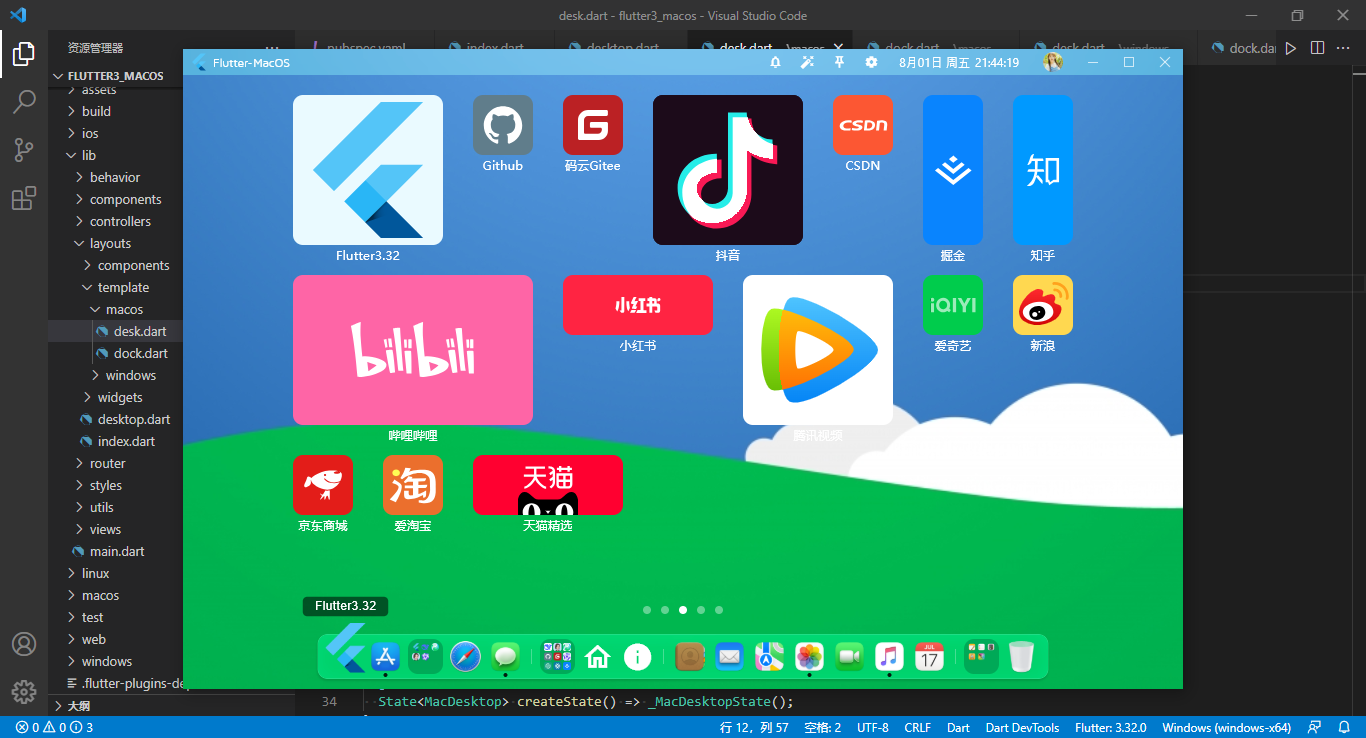Open the info circle icon in dock
1366x738 pixels.
[638, 657]
